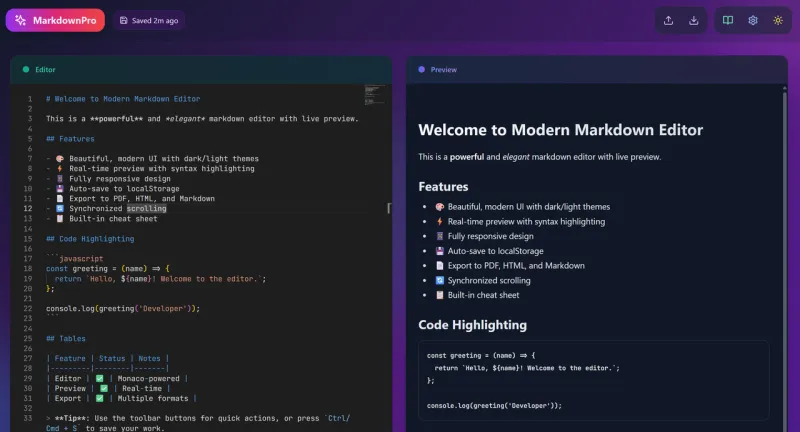Click the '**Tip**' blockquote line in the editor
This screenshot has height=432, width=800.
pyautogui.click(x=198, y=423)
